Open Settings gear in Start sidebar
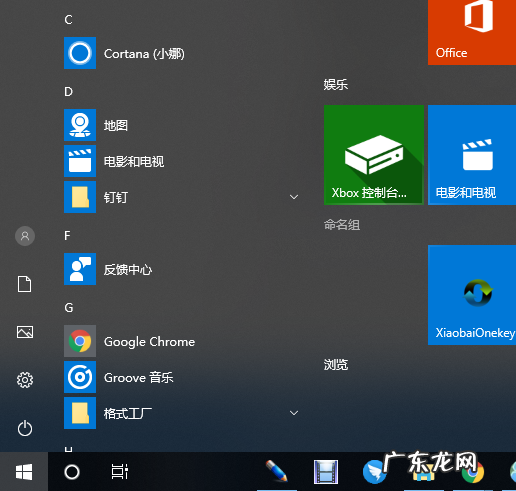The height and width of the screenshot is (491, 516). coord(25,380)
